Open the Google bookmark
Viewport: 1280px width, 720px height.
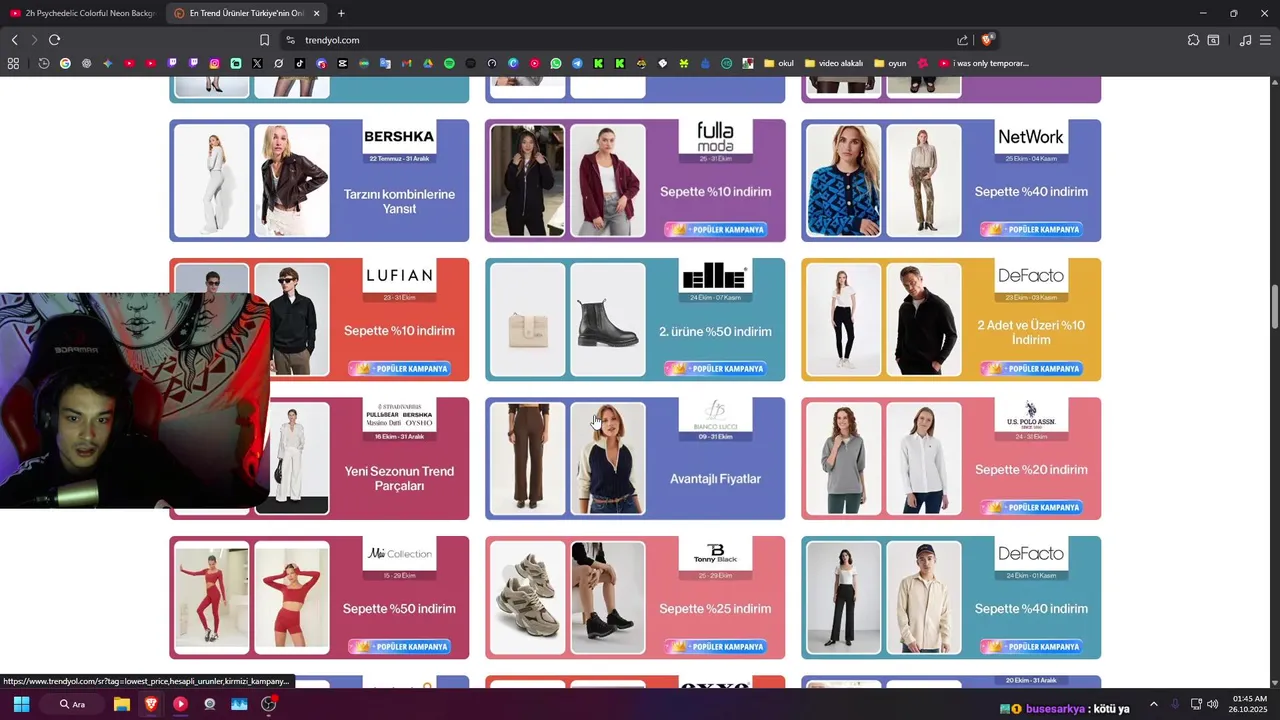click(65, 63)
